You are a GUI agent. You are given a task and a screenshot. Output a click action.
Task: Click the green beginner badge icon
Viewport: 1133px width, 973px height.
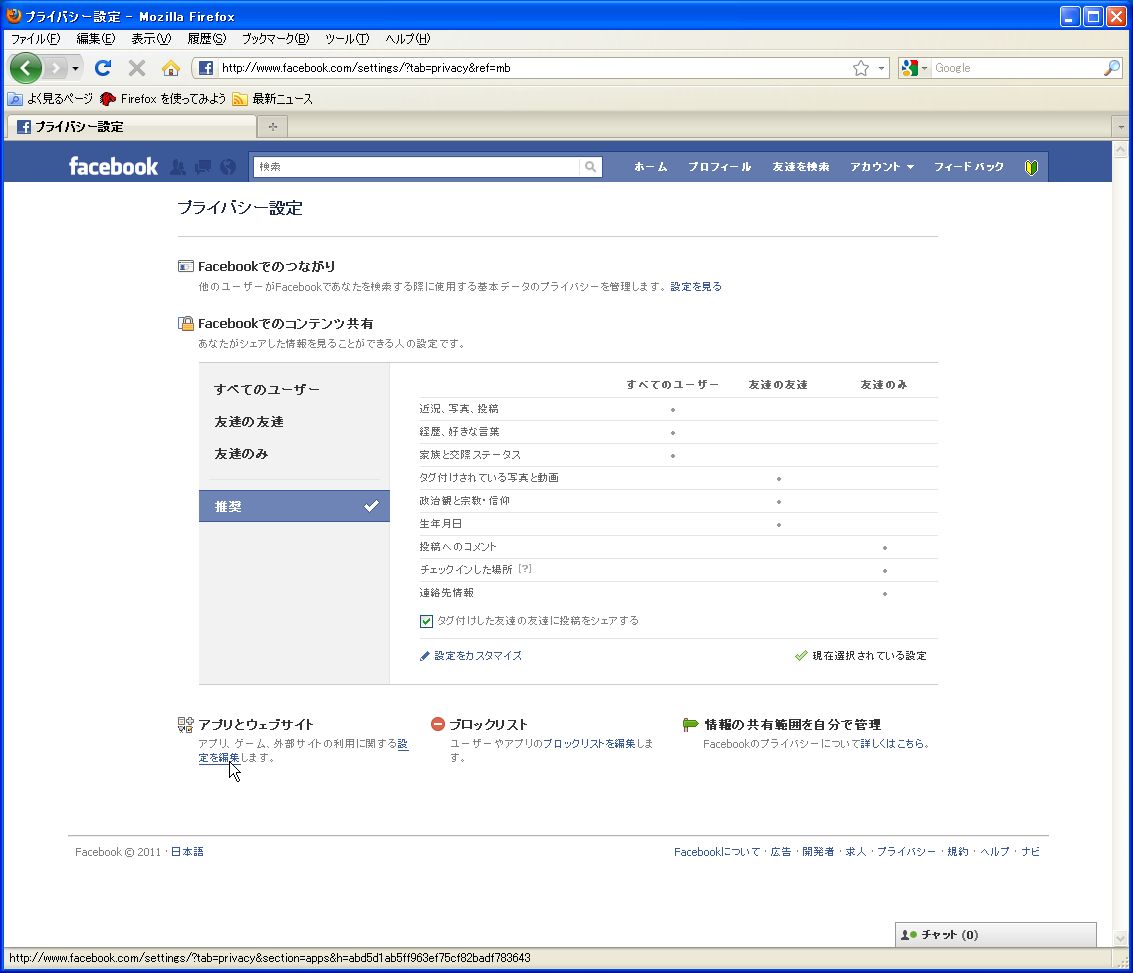point(1031,167)
